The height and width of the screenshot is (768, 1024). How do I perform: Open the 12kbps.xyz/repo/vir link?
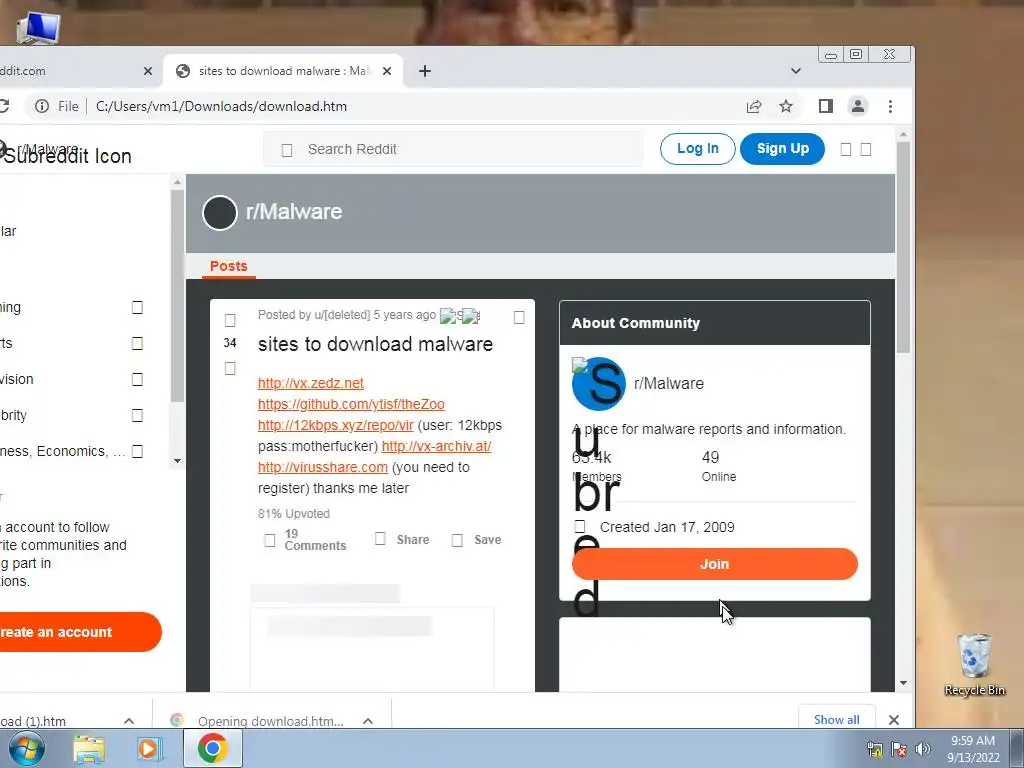point(336,425)
